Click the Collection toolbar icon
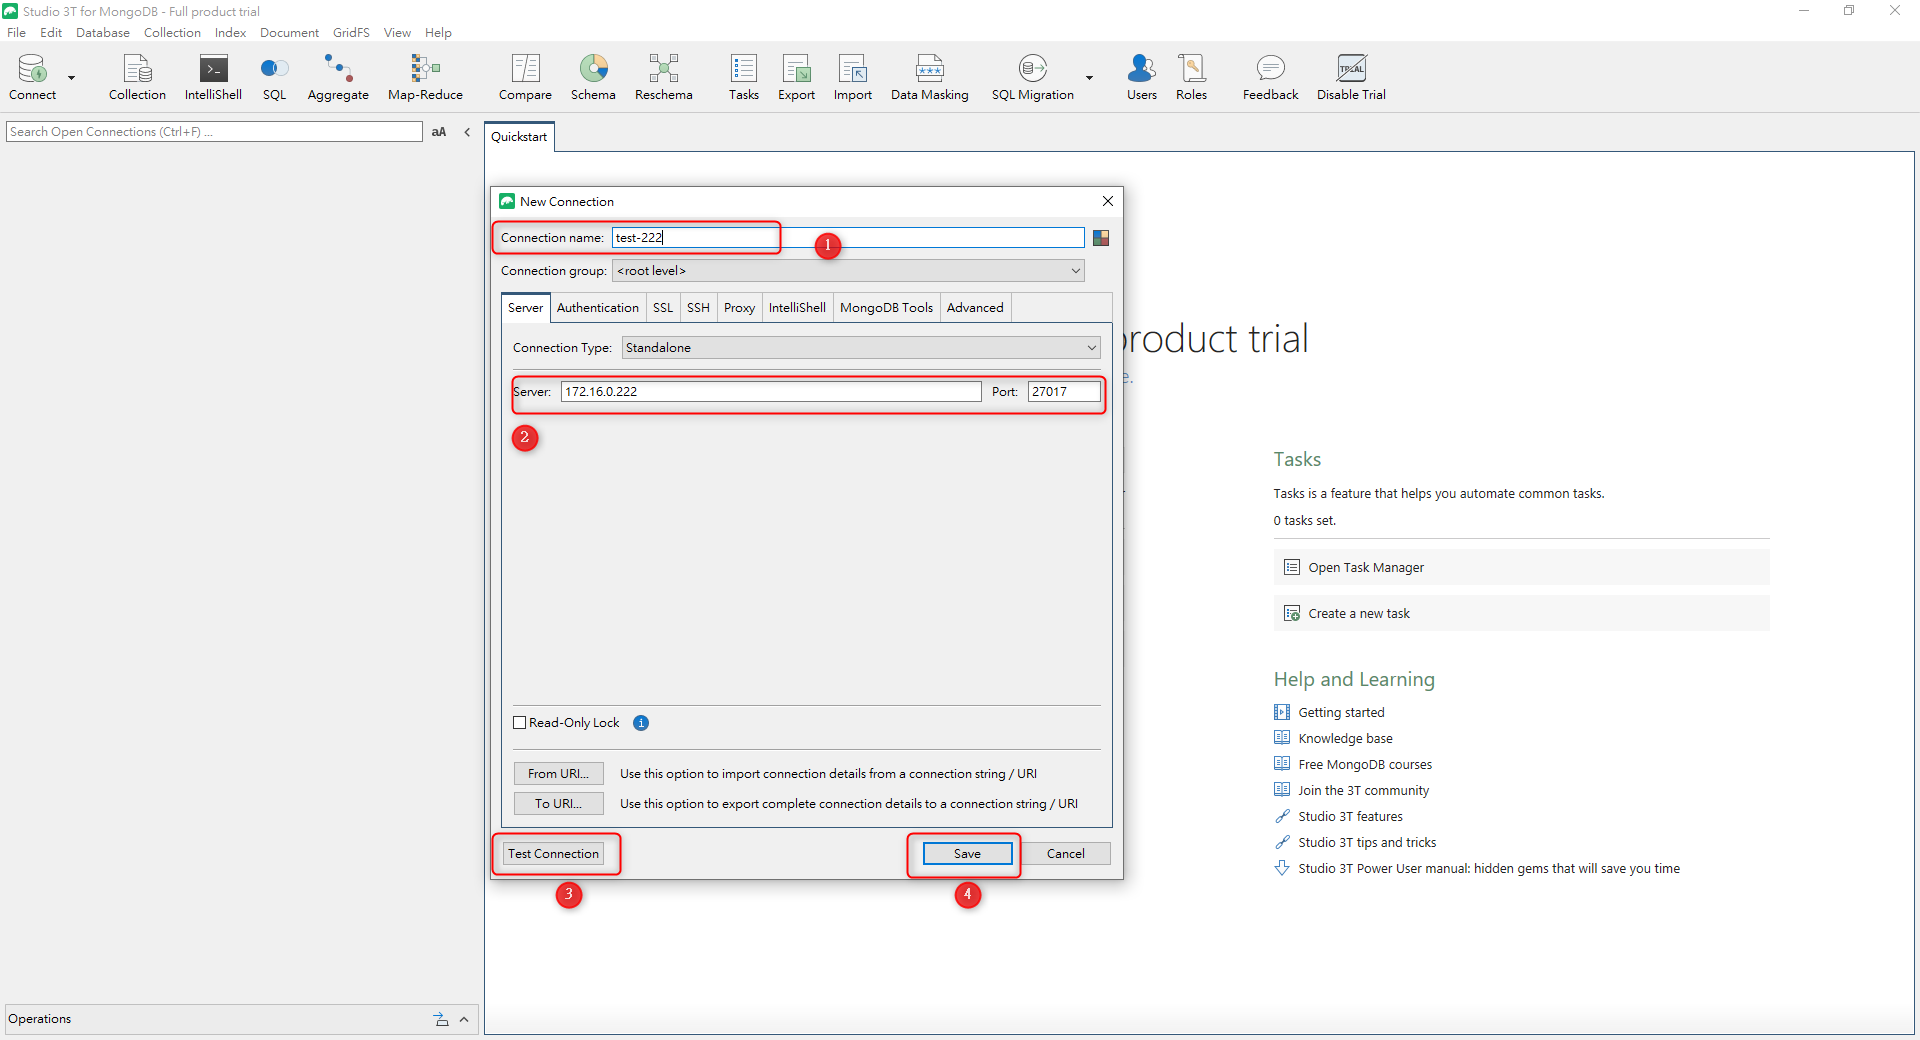 tap(137, 77)
